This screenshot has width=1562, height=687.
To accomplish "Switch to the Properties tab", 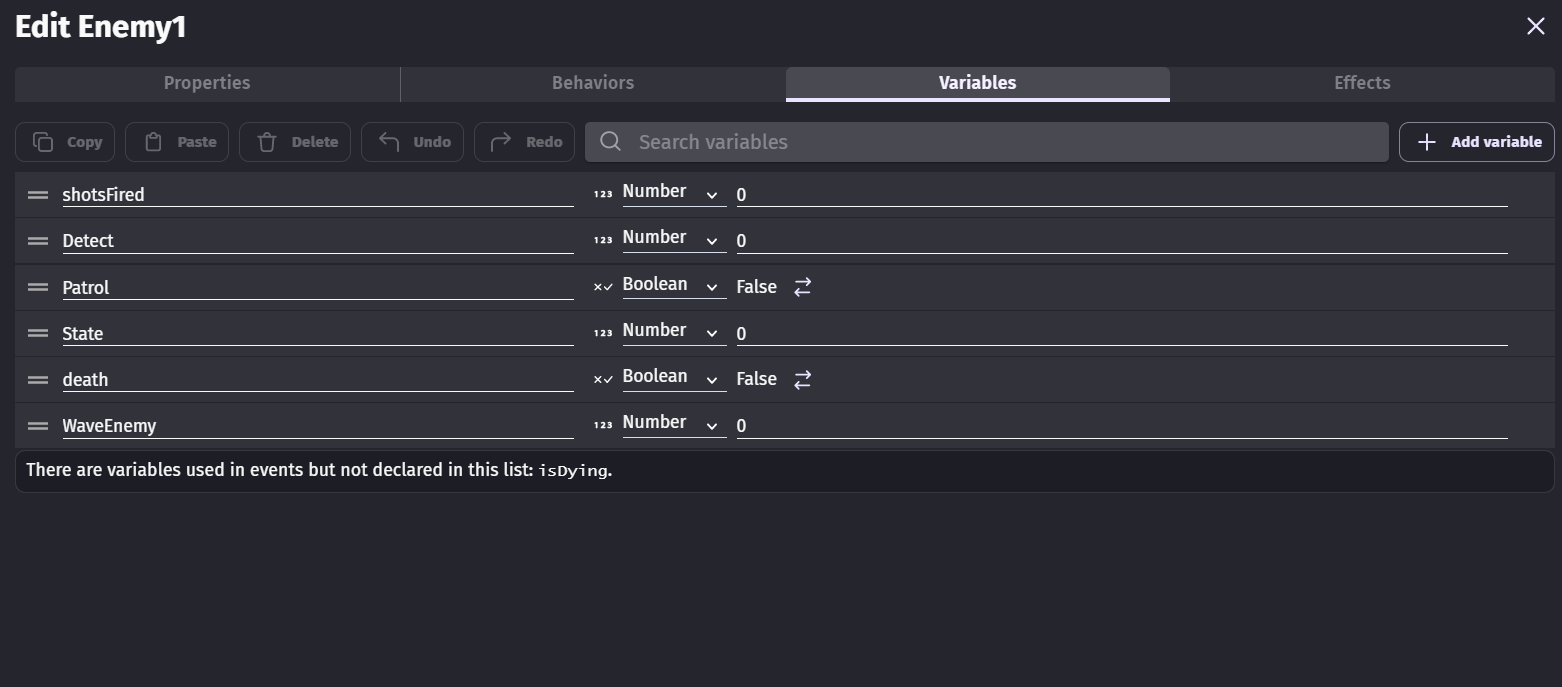I will [x=207, y=83].
